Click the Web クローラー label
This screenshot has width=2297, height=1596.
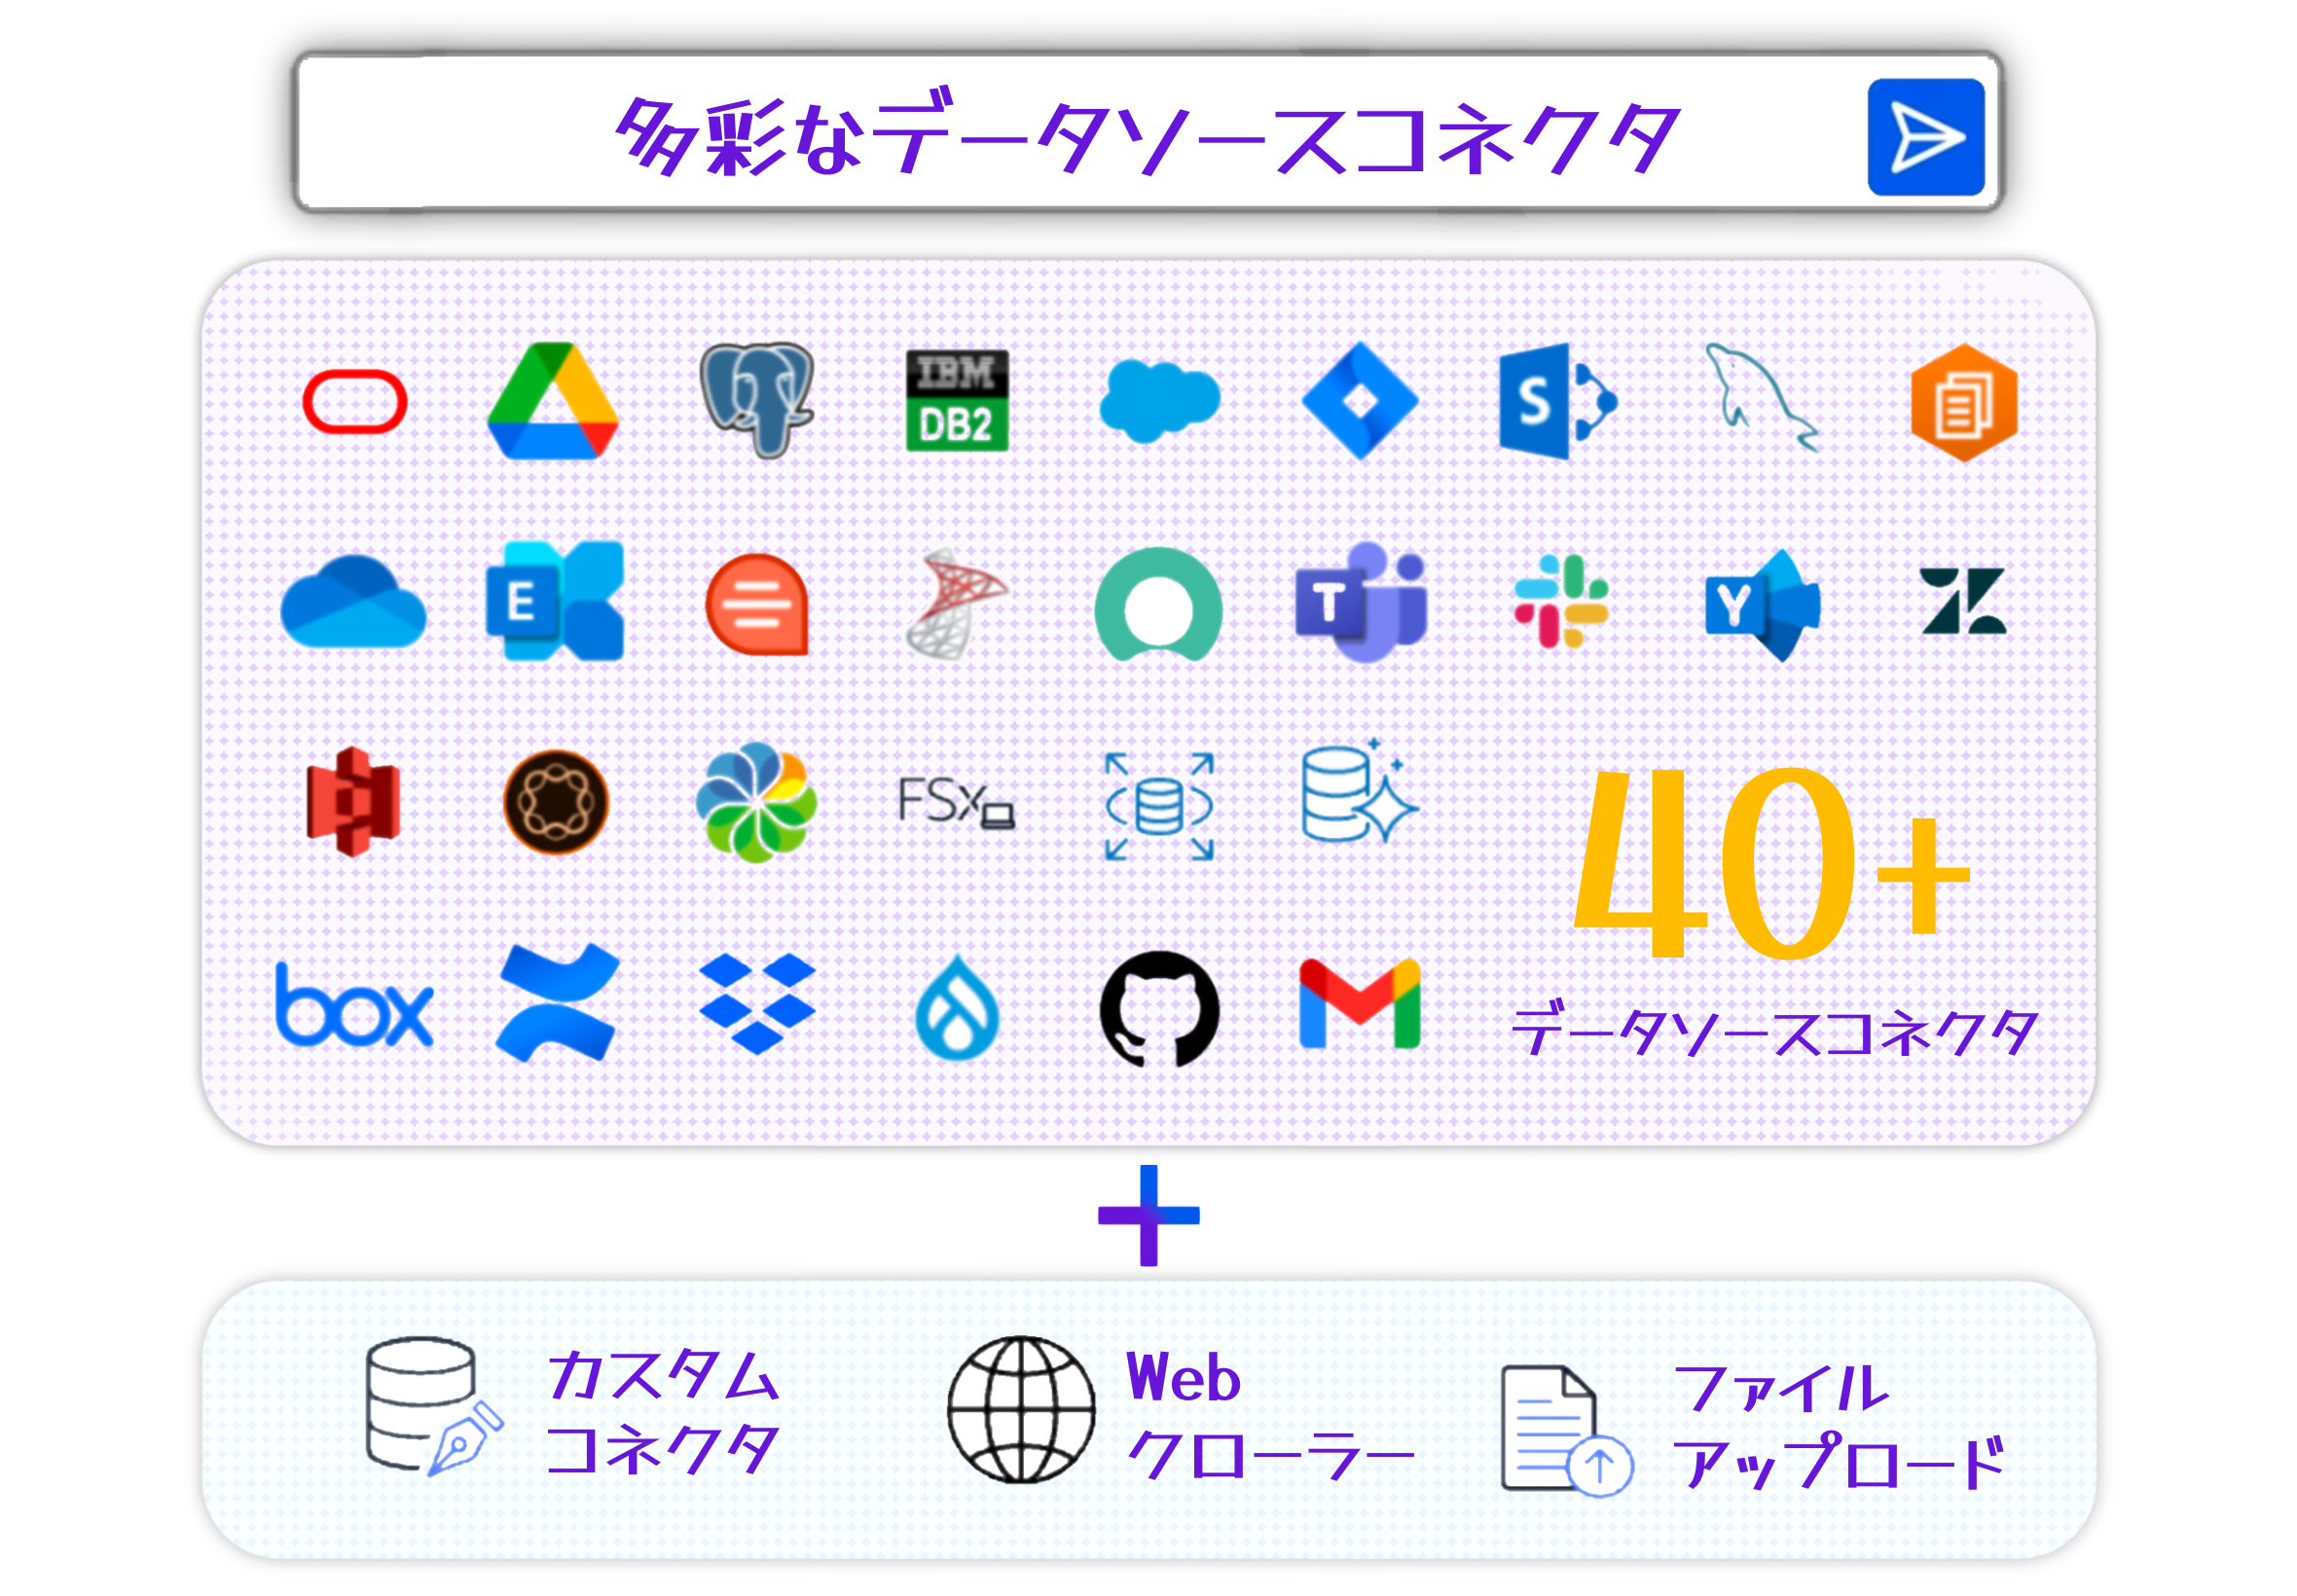coord(1271,1415)
